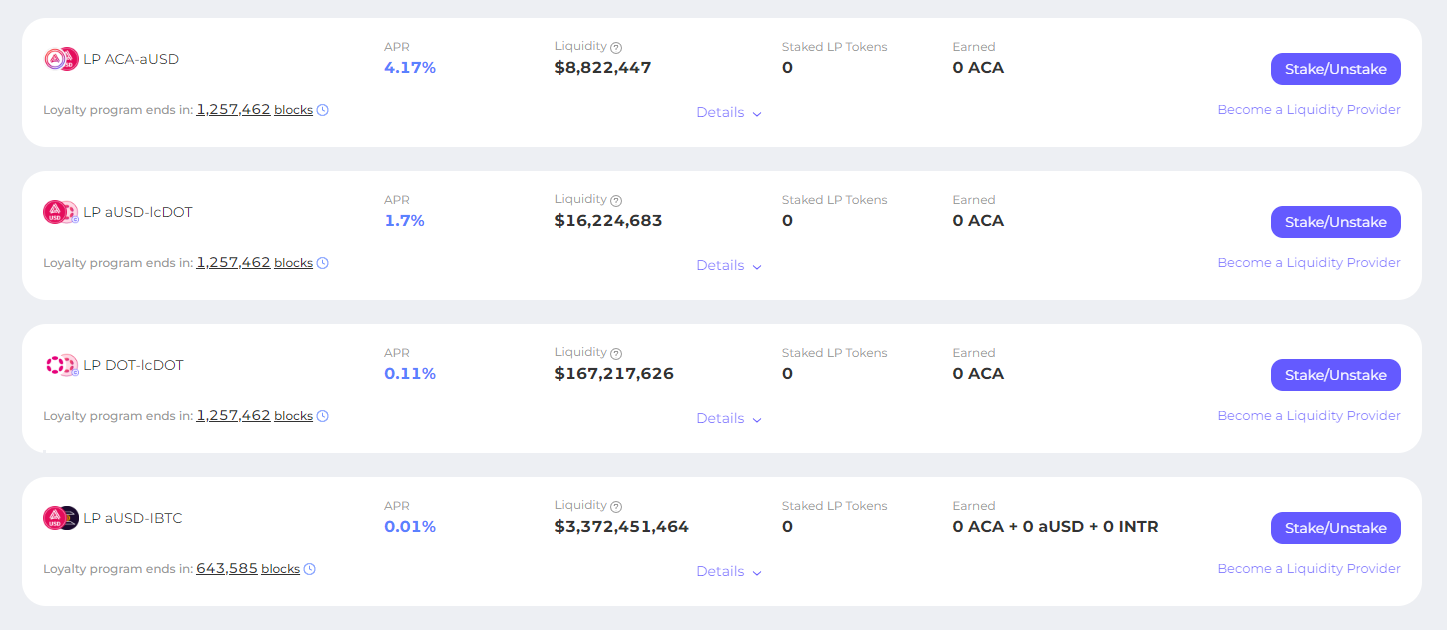Click the DOT-lcDOT pair token icon

pos(61,365)
